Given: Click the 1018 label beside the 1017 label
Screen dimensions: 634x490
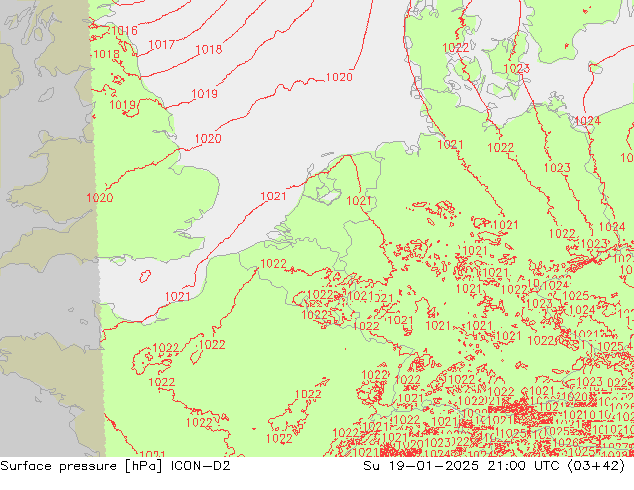Looking at the screenshot, I should pos(209,49).
